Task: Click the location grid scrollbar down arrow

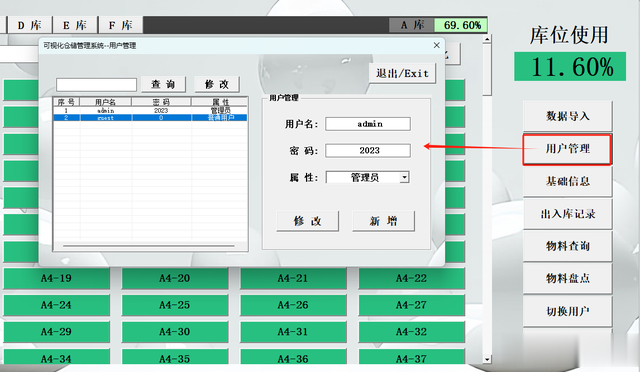Action: 487,359
